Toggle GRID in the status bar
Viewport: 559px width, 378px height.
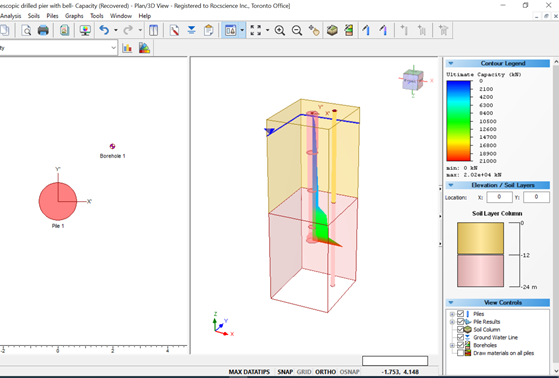coord(304,372)
